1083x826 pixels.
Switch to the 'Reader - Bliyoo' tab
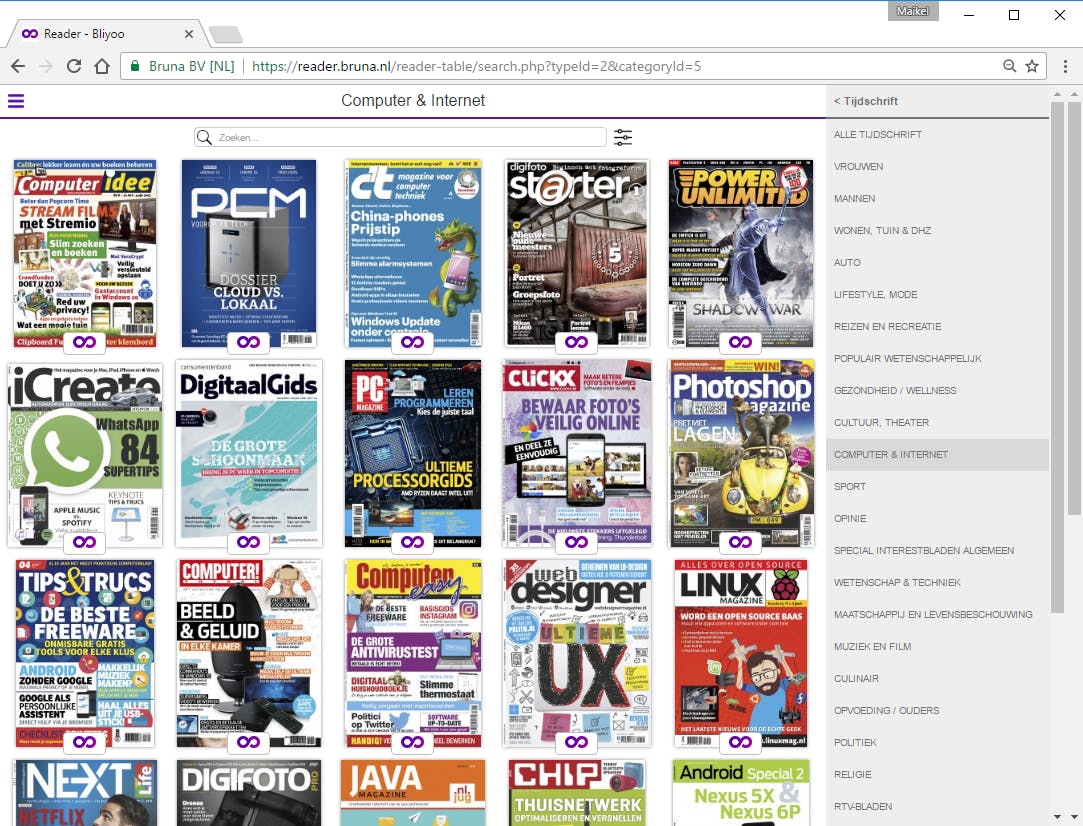104,33
